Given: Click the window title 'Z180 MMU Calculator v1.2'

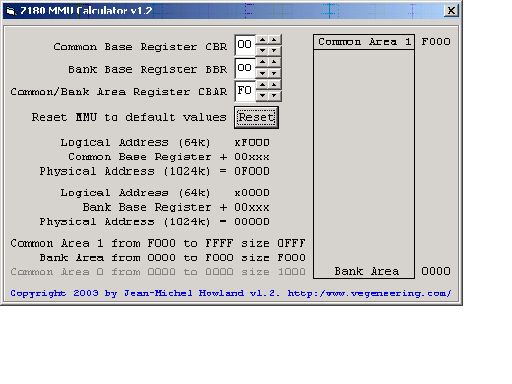Looking at the screenshot, I should (86, 11).
